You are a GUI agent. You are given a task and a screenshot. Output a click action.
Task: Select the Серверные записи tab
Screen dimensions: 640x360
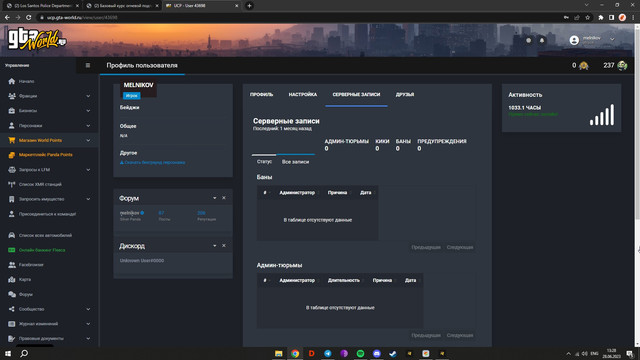(356, 94)
